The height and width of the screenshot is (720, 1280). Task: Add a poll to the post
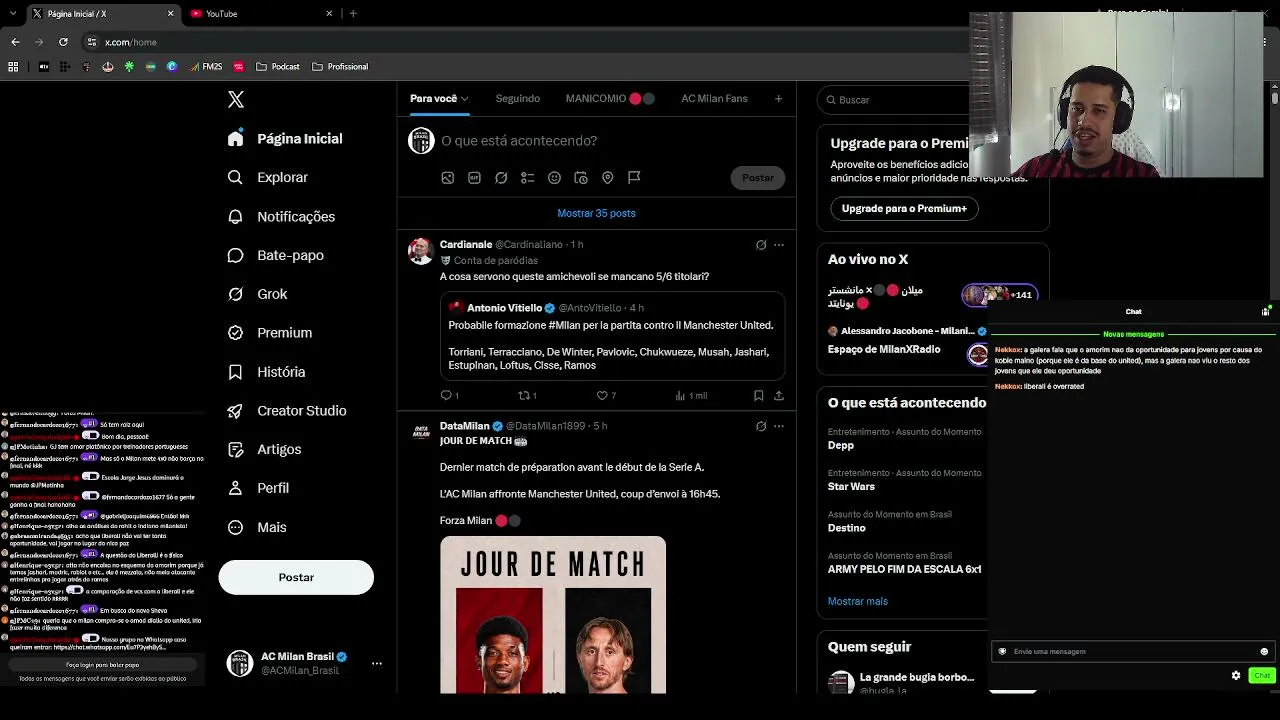[x=527, y=178]
